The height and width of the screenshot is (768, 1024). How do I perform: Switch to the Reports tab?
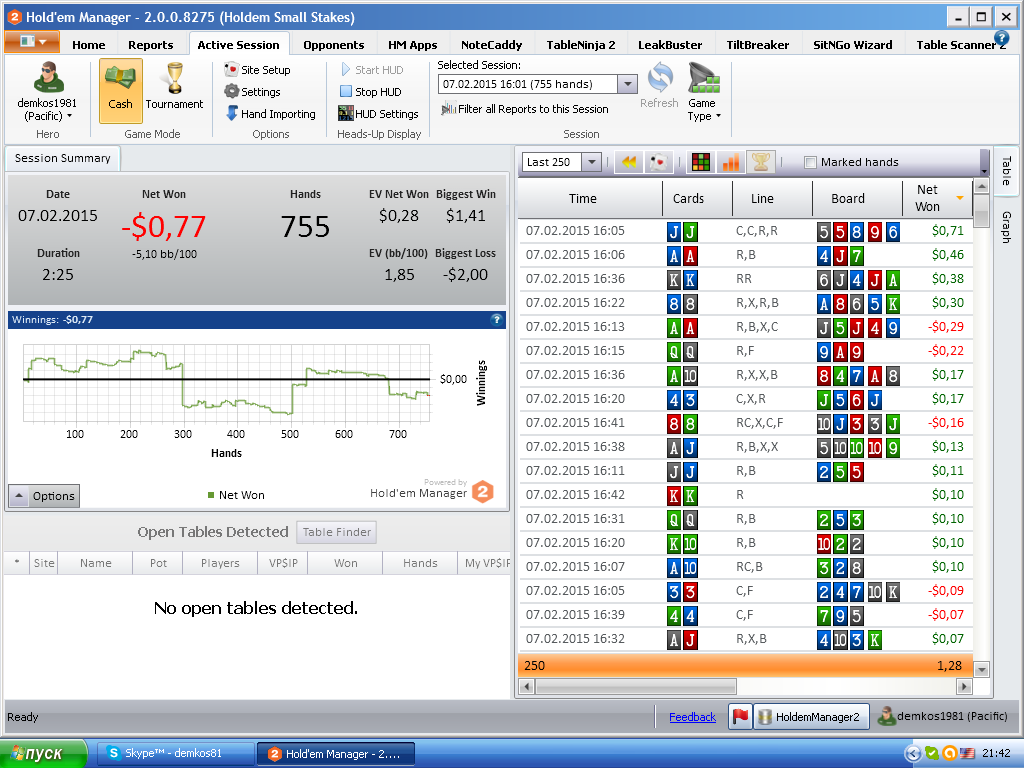click(151, 45)
